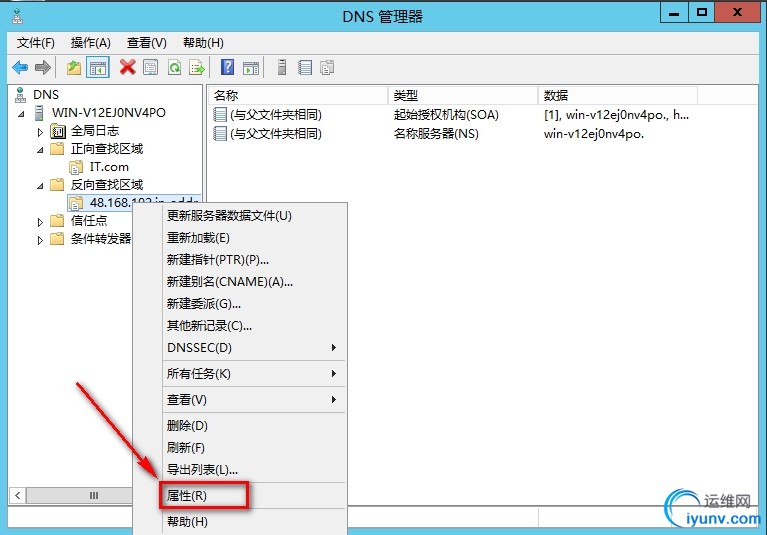Screen dimensions: 767x535
Task: Sort by the 类型 column header
Action: 463,95
